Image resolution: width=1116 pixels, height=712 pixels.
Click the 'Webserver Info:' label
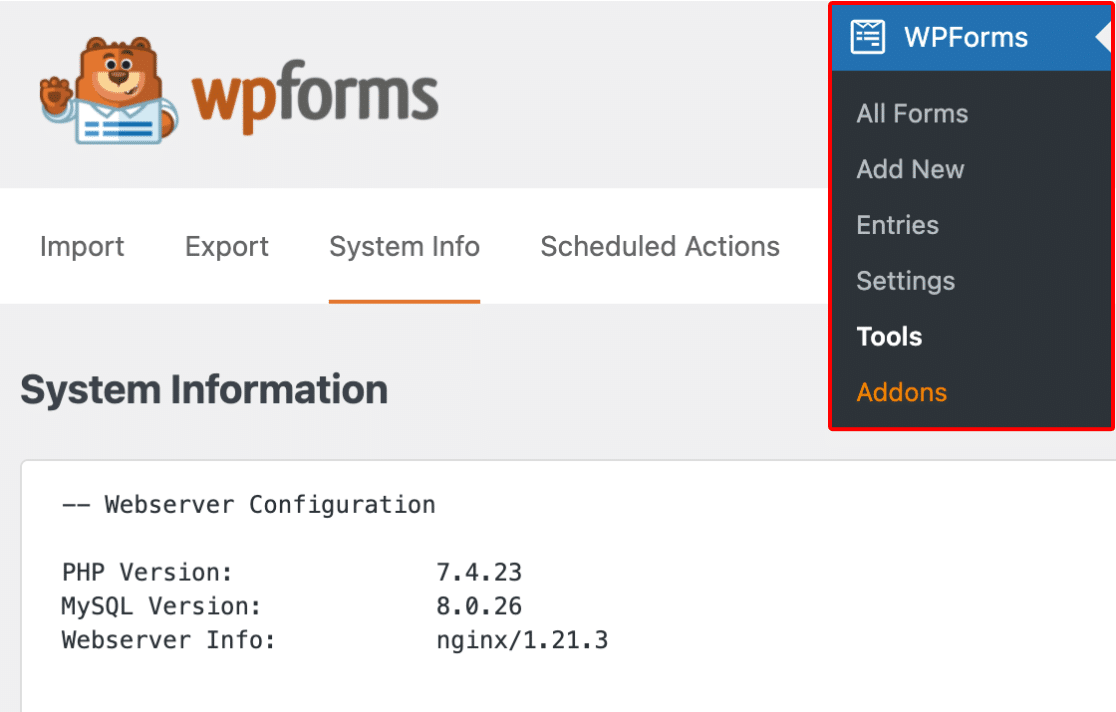[x=169, y=640]
